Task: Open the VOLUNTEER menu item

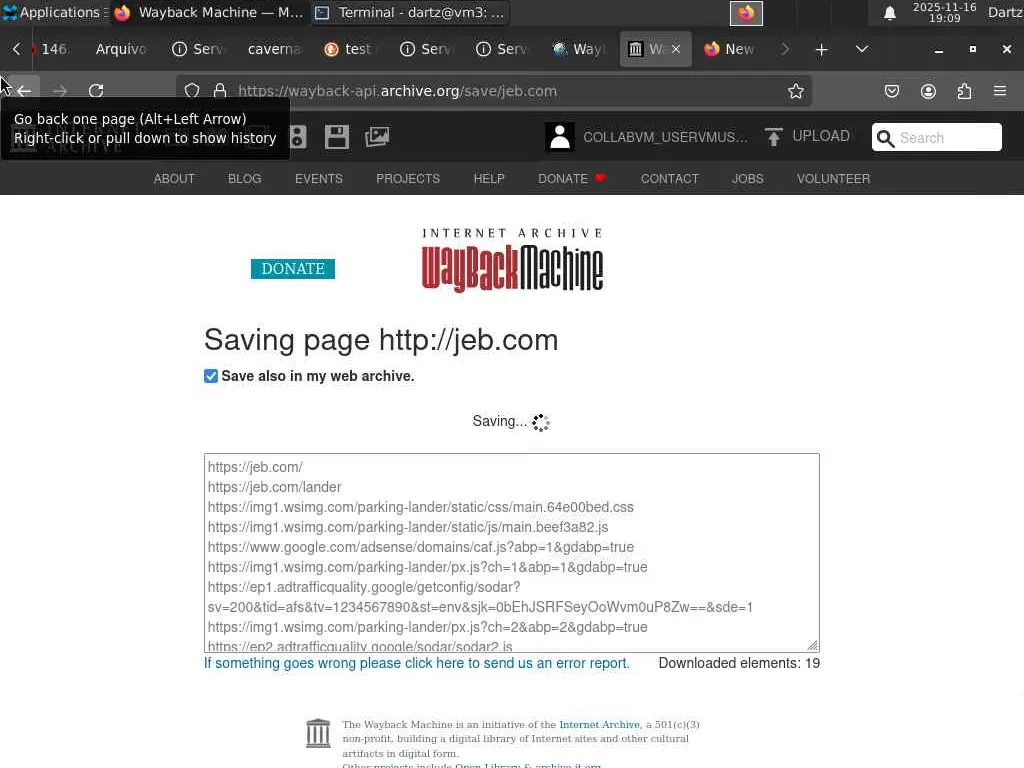Action: pos(833,179)
